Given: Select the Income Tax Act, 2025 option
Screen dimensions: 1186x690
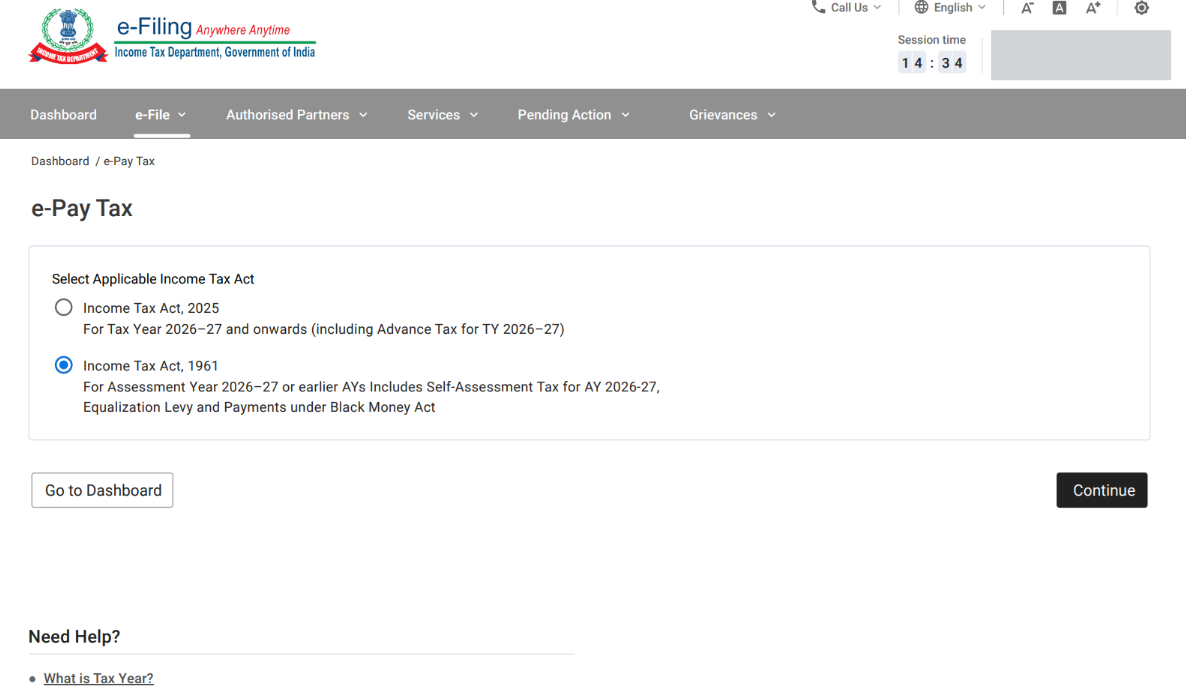Looking at the screenshot, I should point(64,308).
